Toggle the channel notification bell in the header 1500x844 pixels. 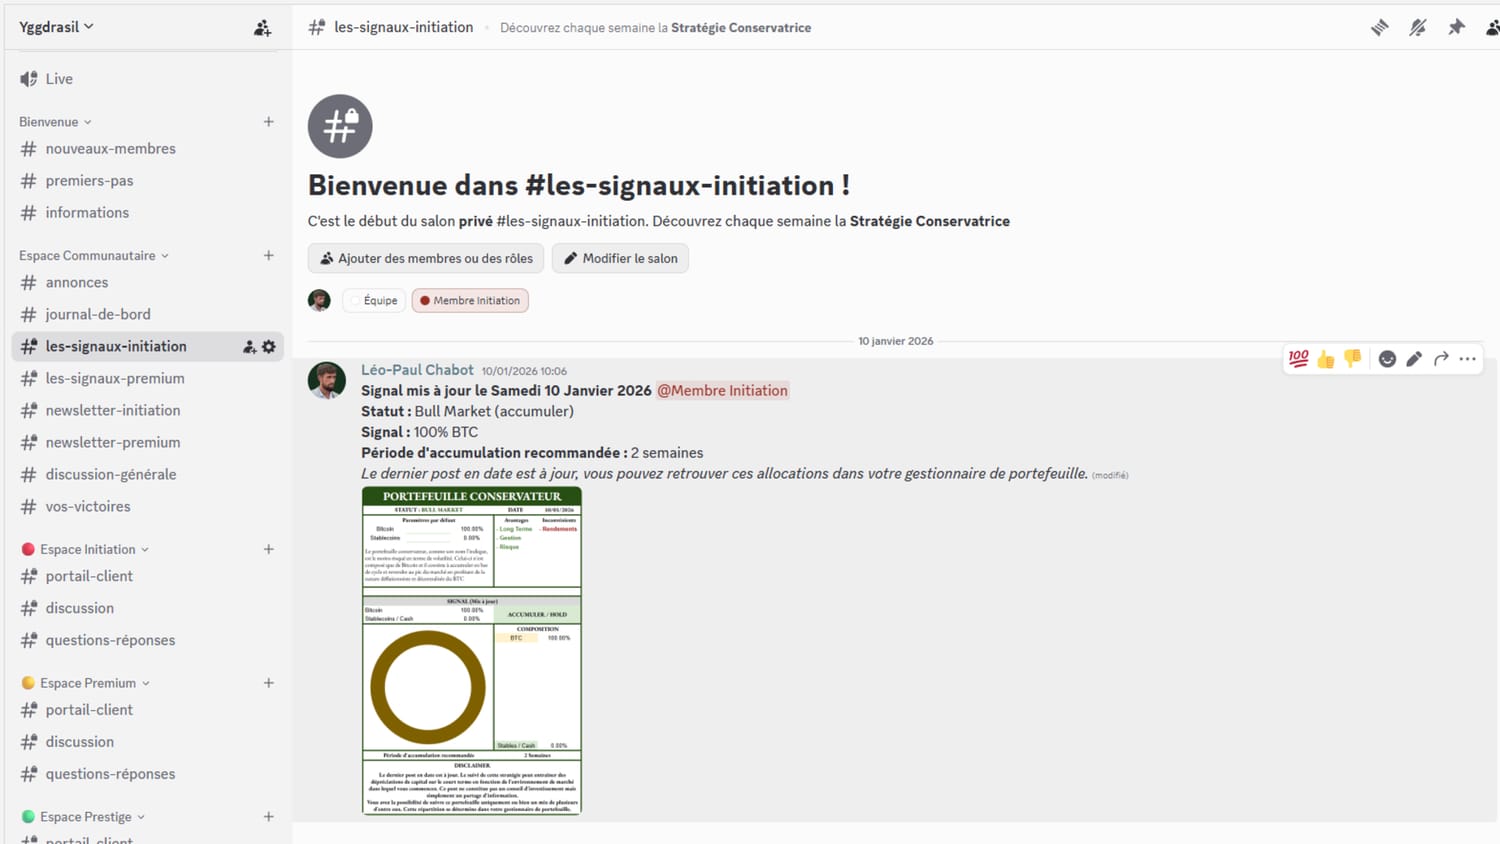tap(1418, 28)
